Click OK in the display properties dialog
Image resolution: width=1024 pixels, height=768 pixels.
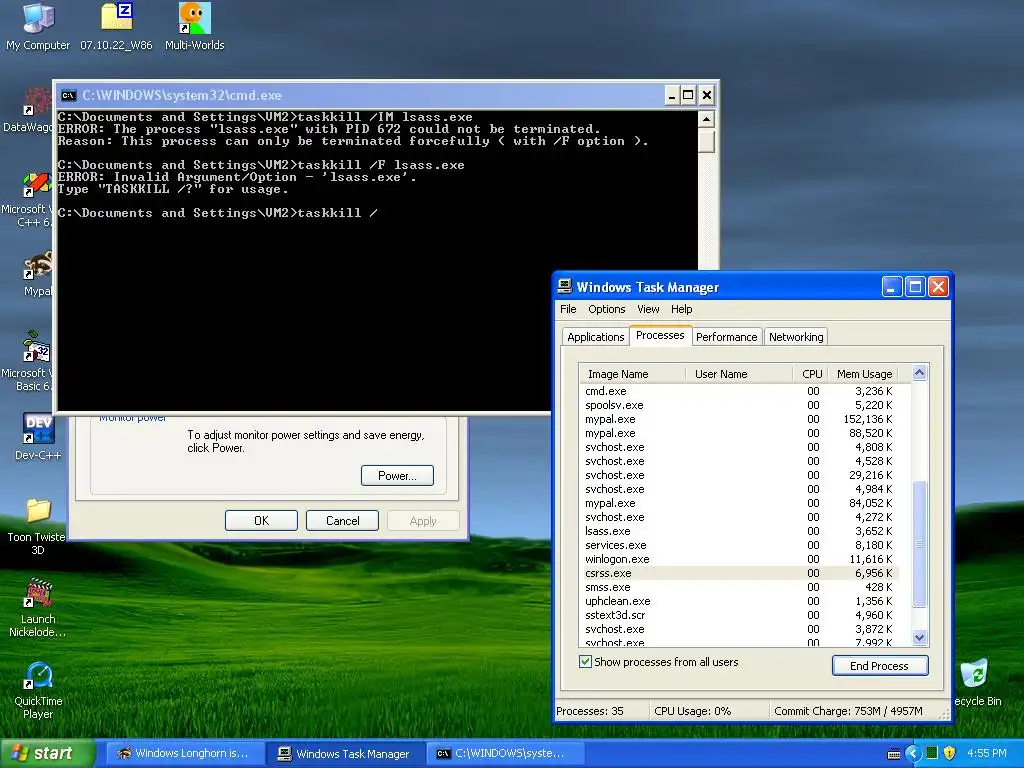[261, 520]
